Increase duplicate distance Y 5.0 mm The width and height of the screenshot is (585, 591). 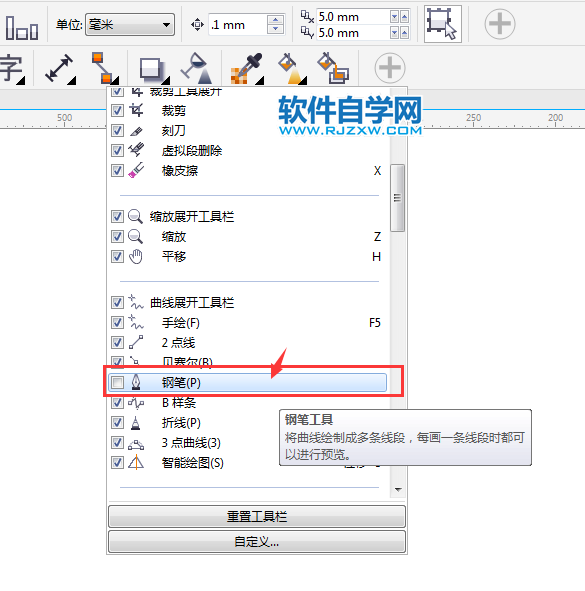click(x=404, y=33)
